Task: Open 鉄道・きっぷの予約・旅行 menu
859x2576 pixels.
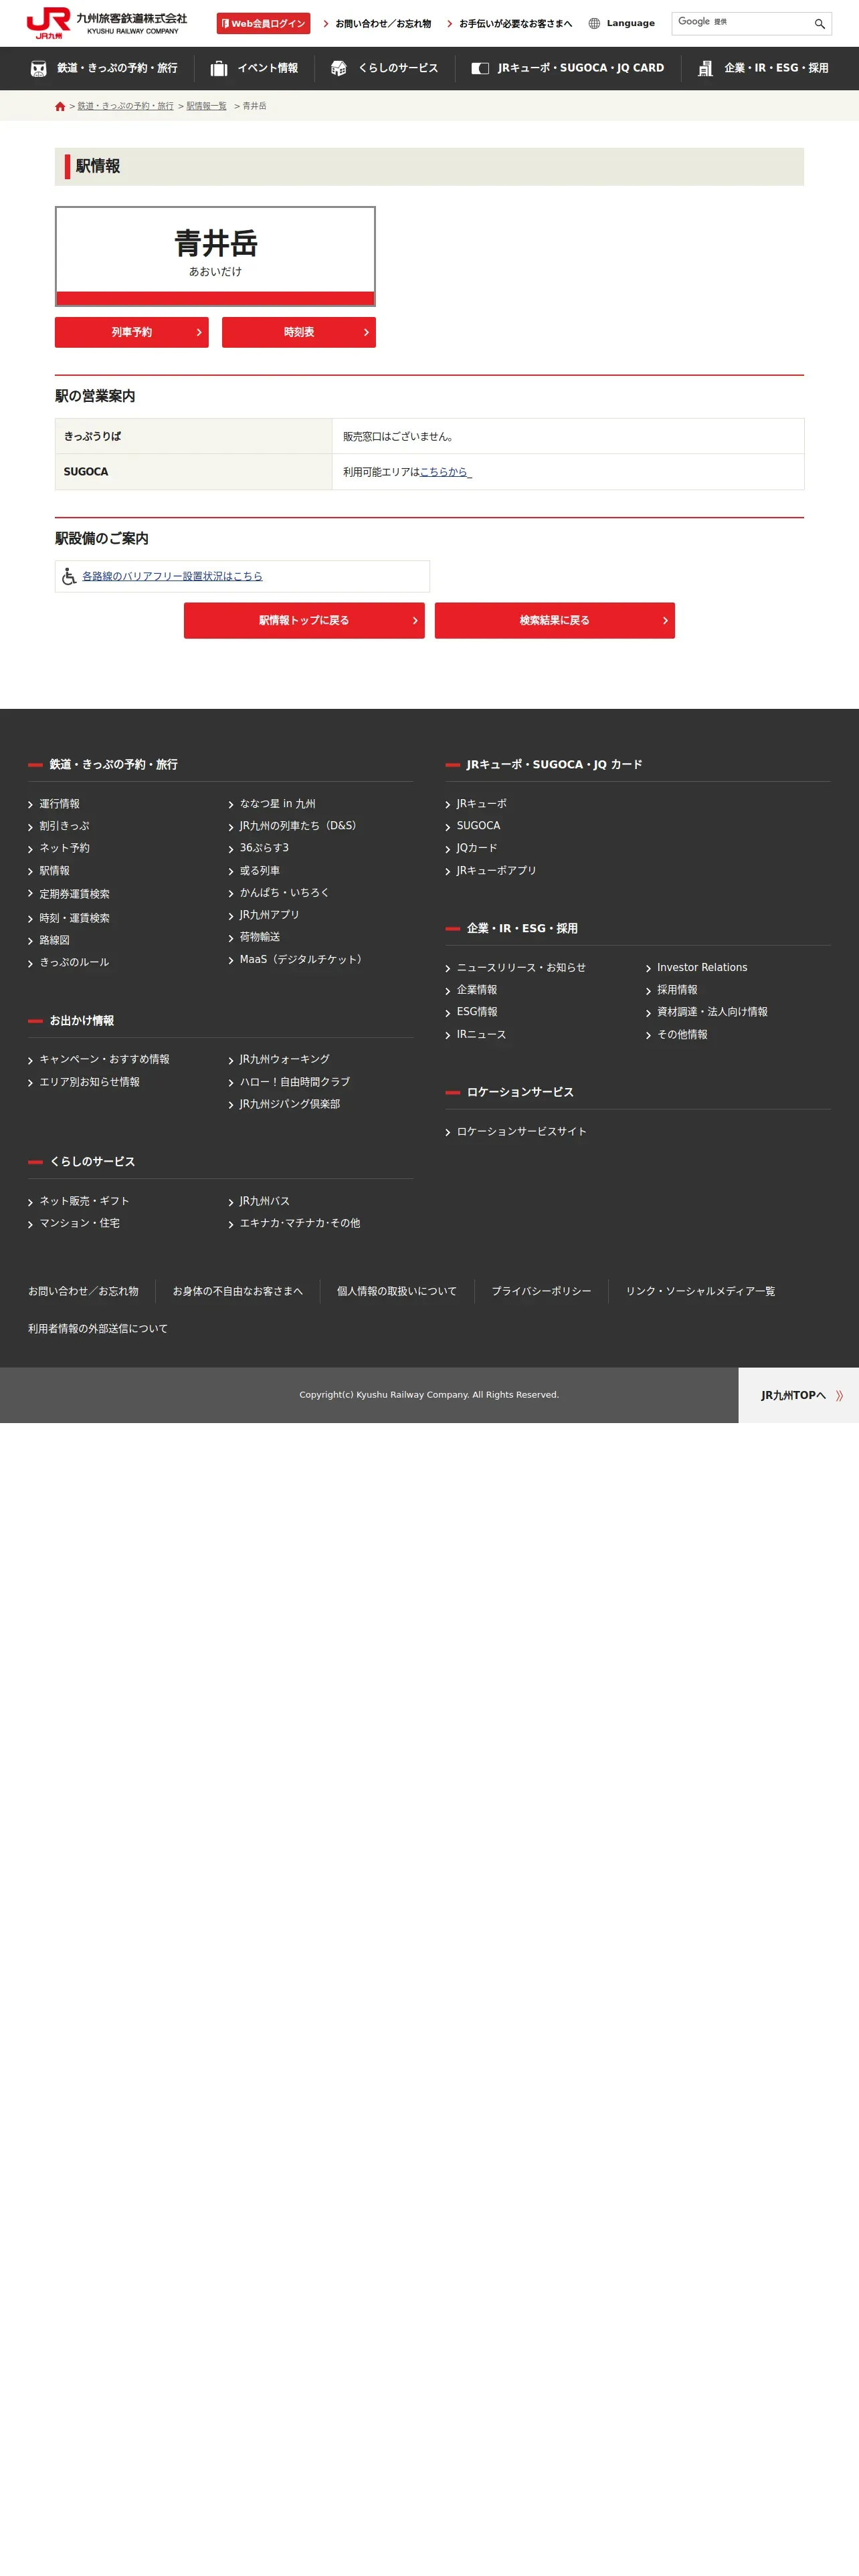Action: [117, 68]
